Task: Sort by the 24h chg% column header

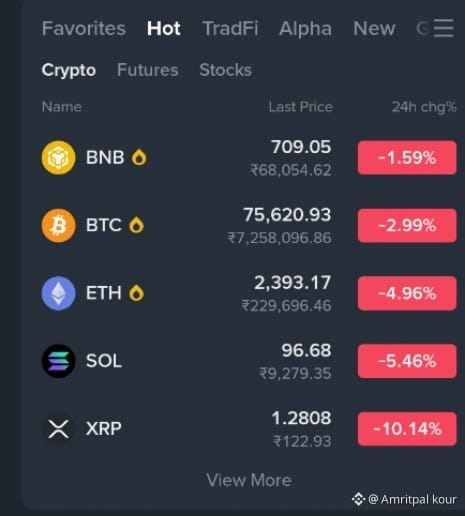Action: 424,107
